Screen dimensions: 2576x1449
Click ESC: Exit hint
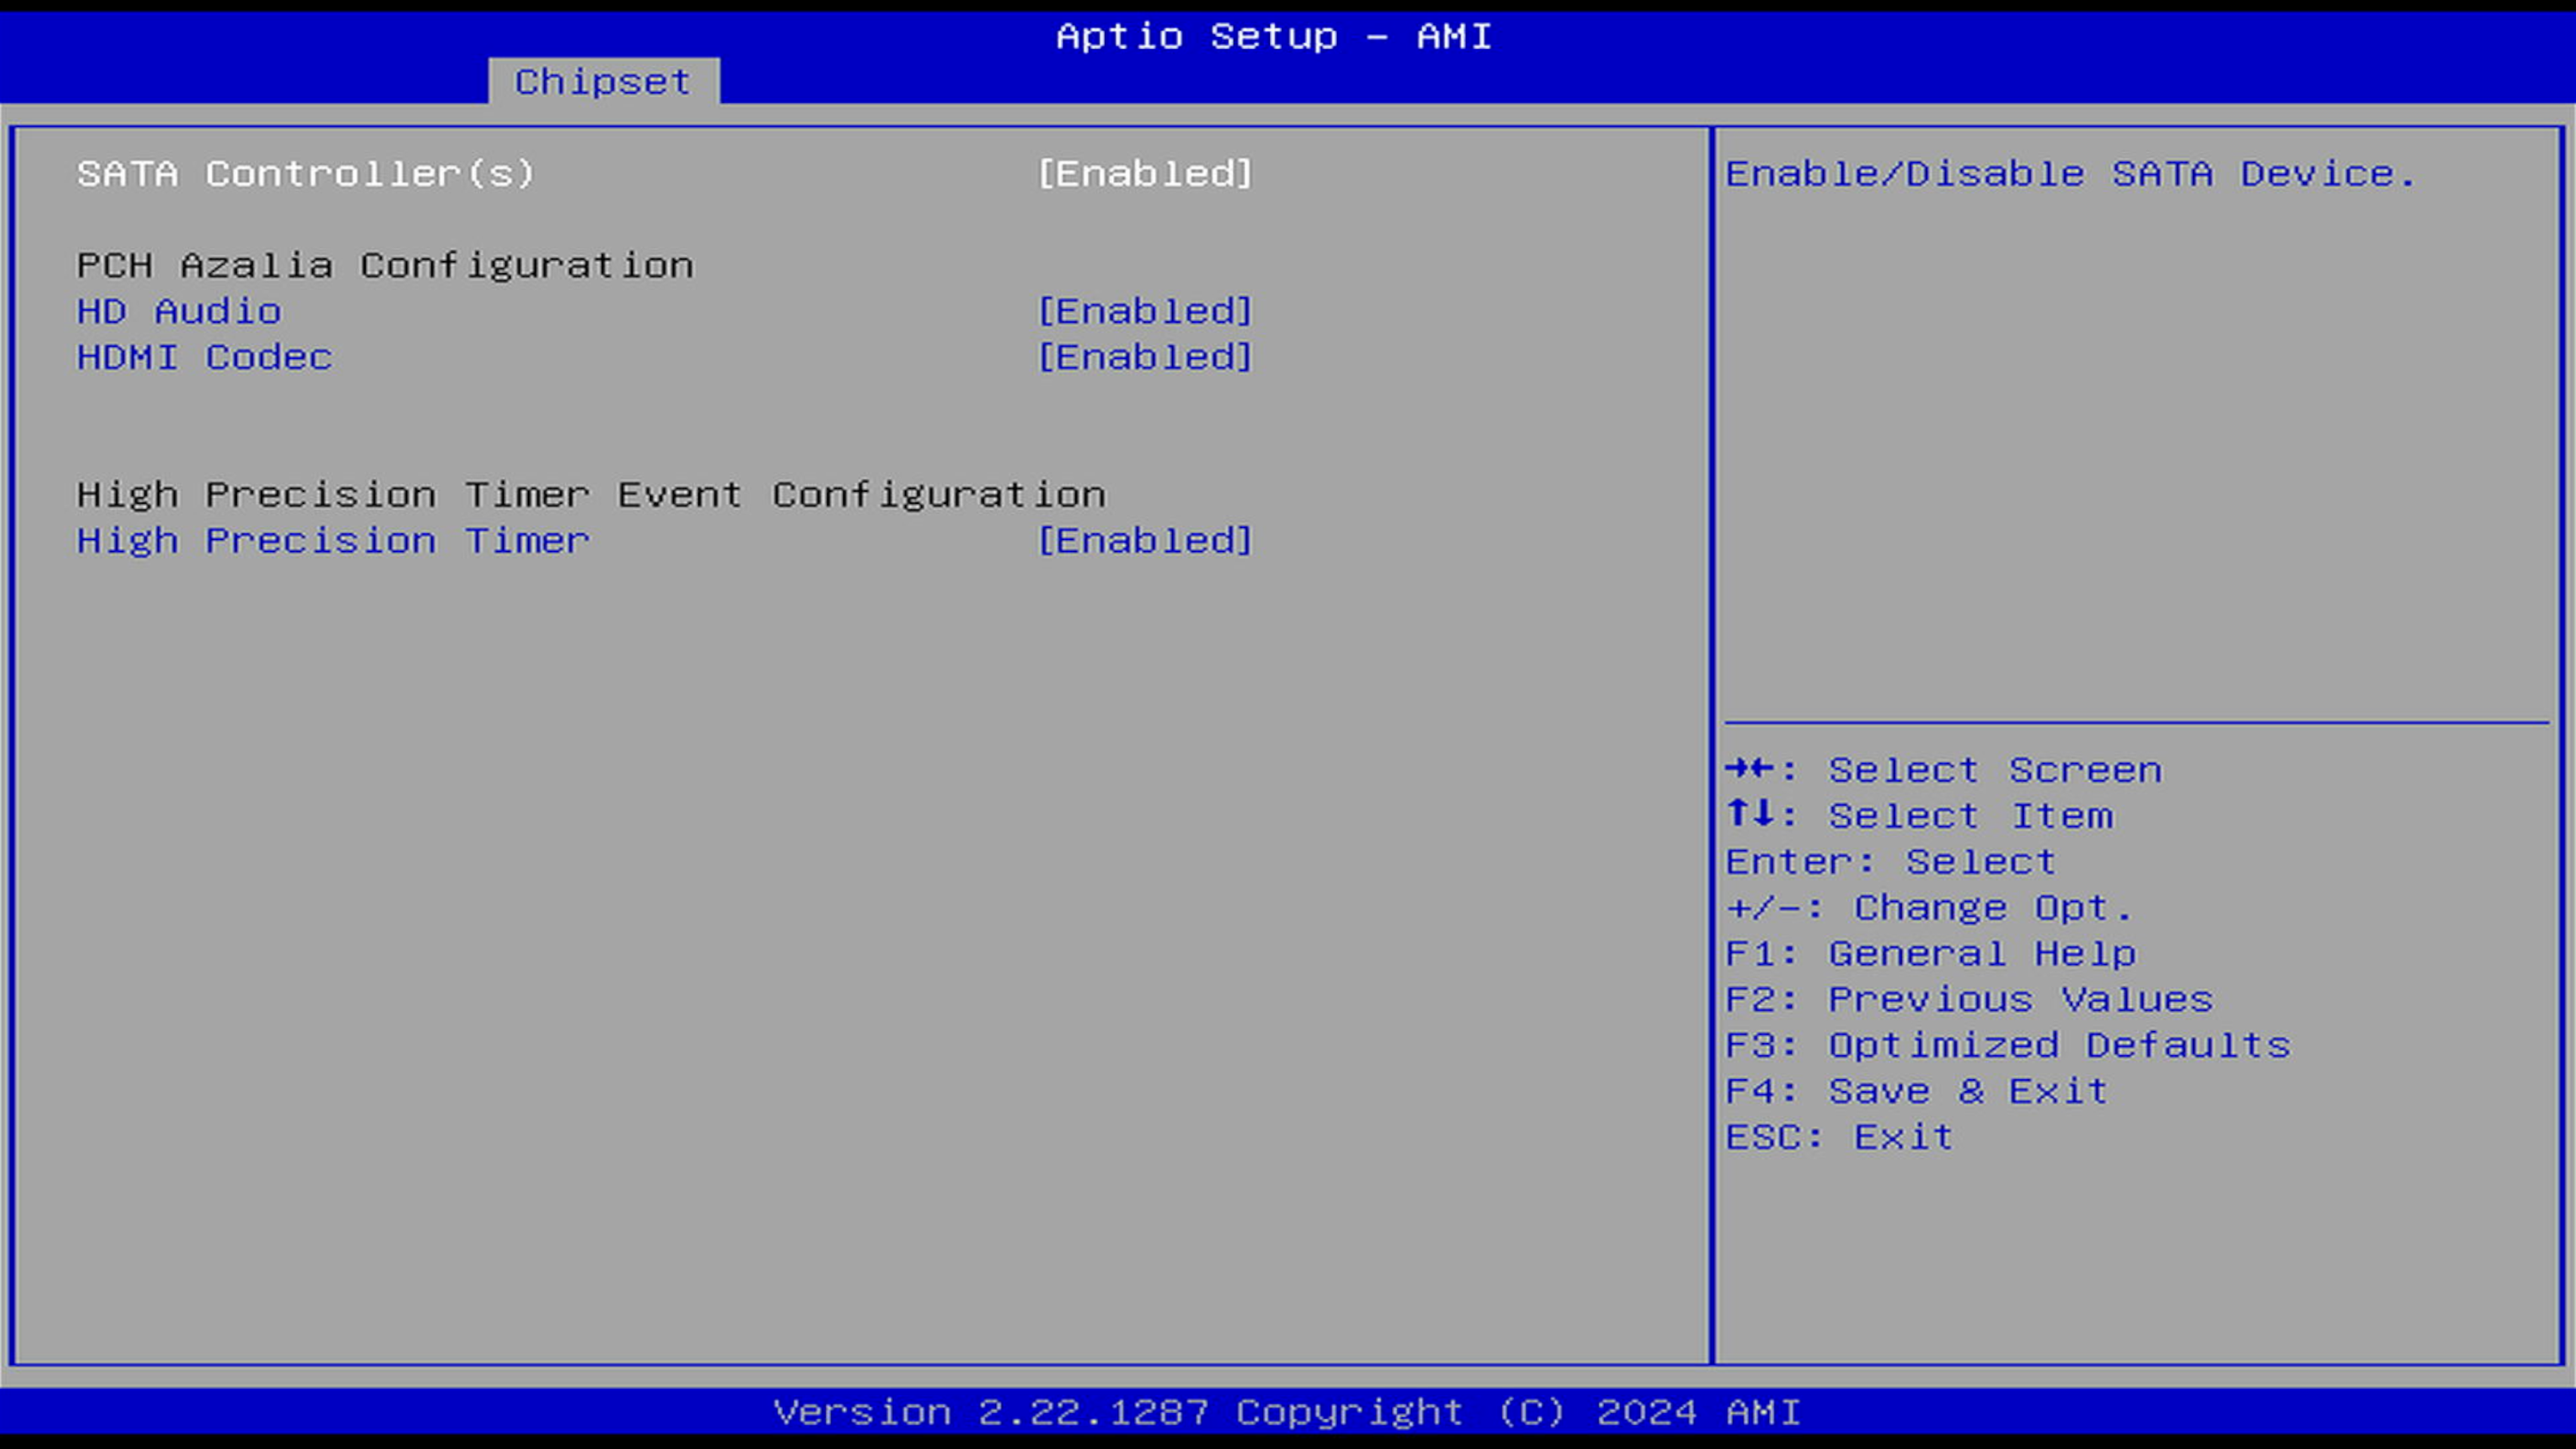pos(1839,1137)
